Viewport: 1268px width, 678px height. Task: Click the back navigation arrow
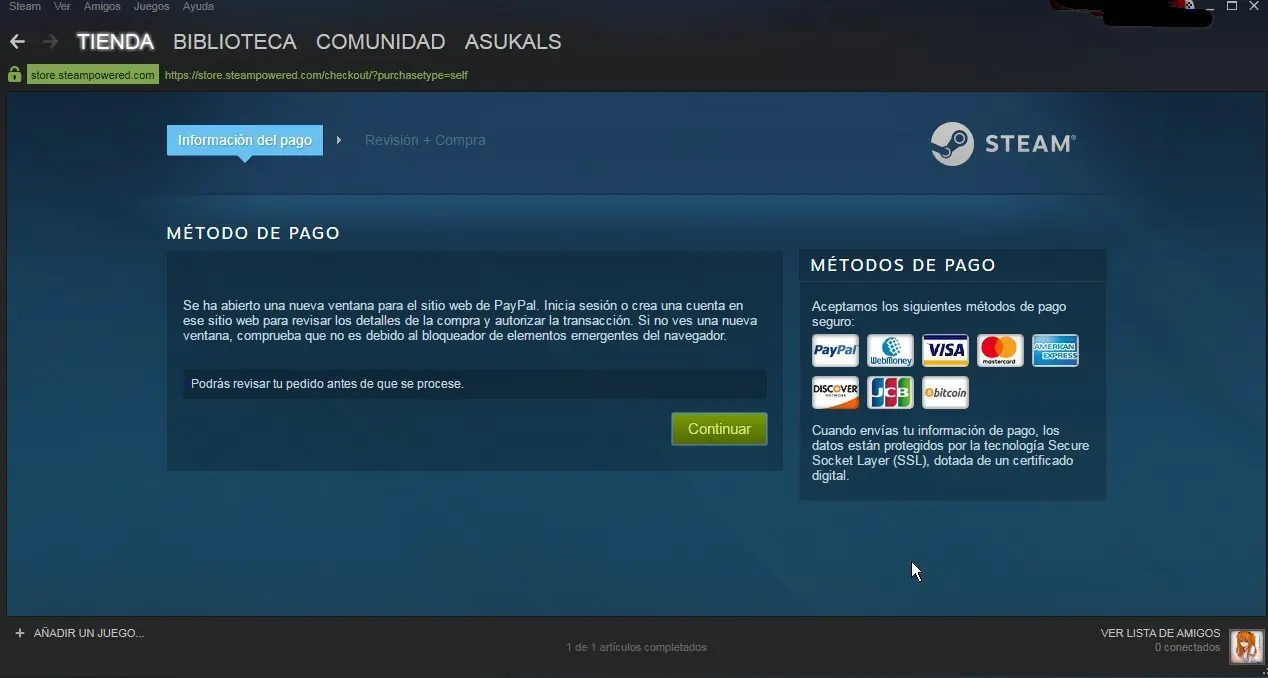16,41
